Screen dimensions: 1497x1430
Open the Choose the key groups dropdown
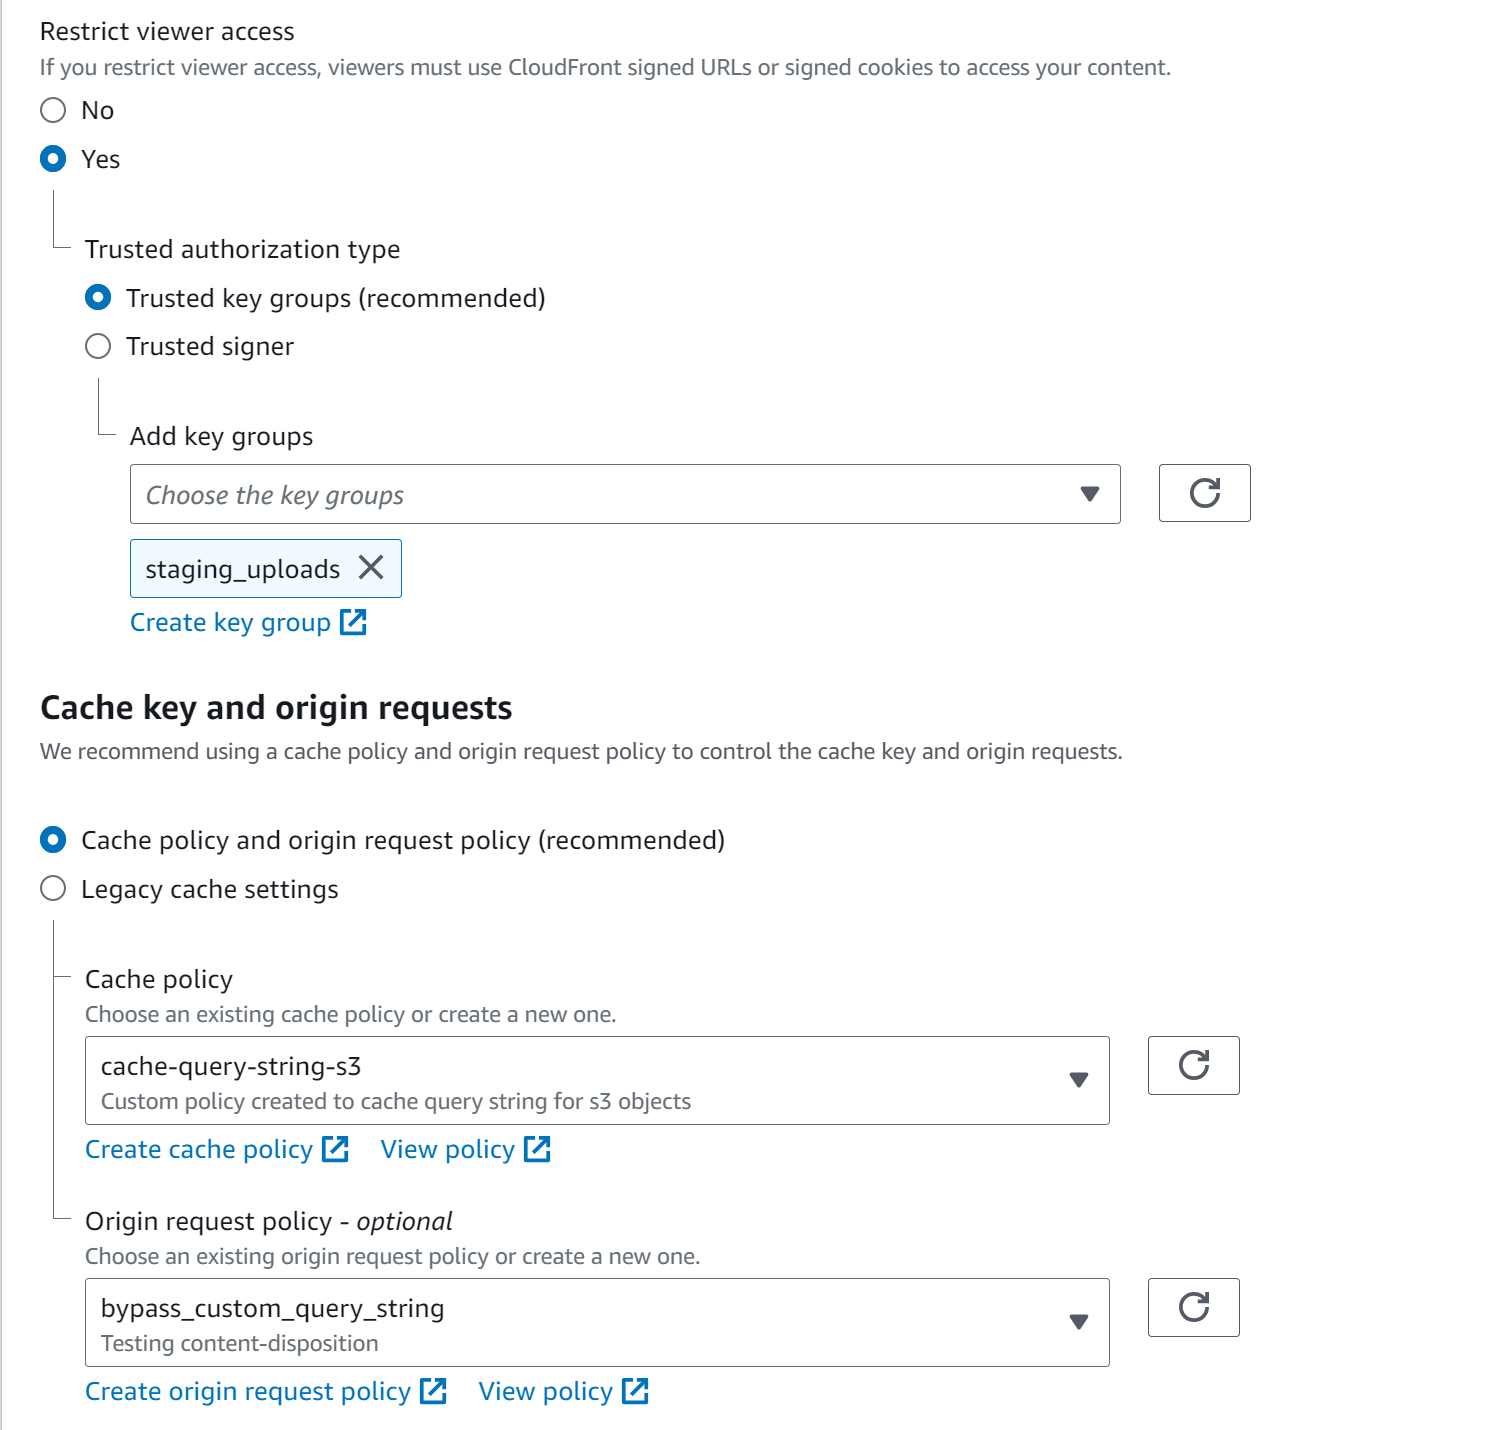pyautogui.click(x=1089, y=493)
